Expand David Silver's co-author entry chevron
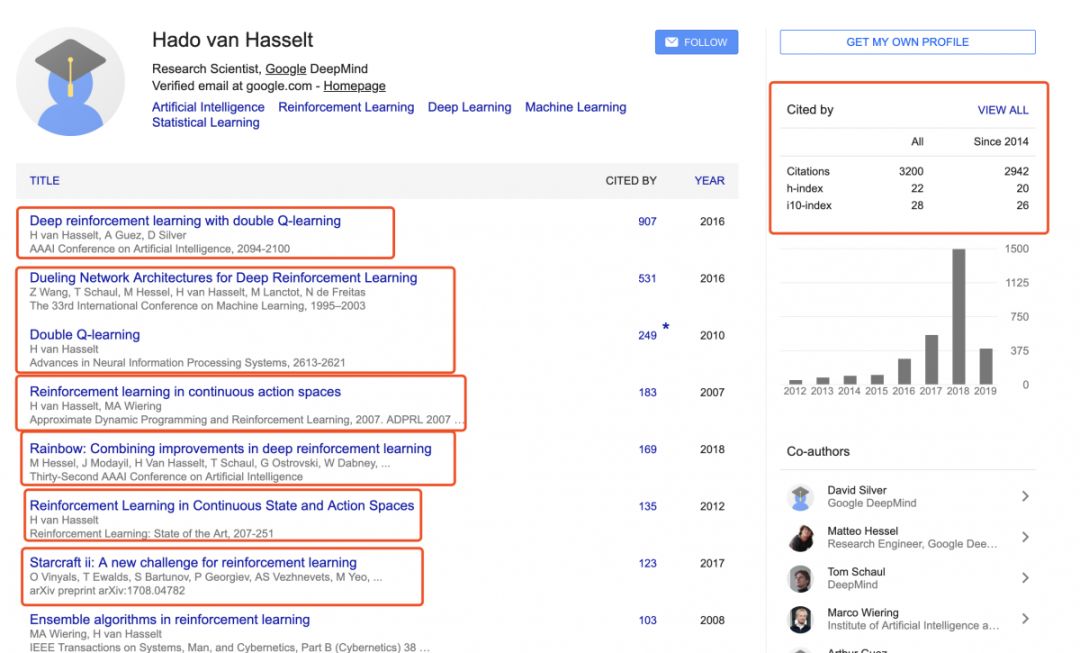 [x=1025, y=497]
